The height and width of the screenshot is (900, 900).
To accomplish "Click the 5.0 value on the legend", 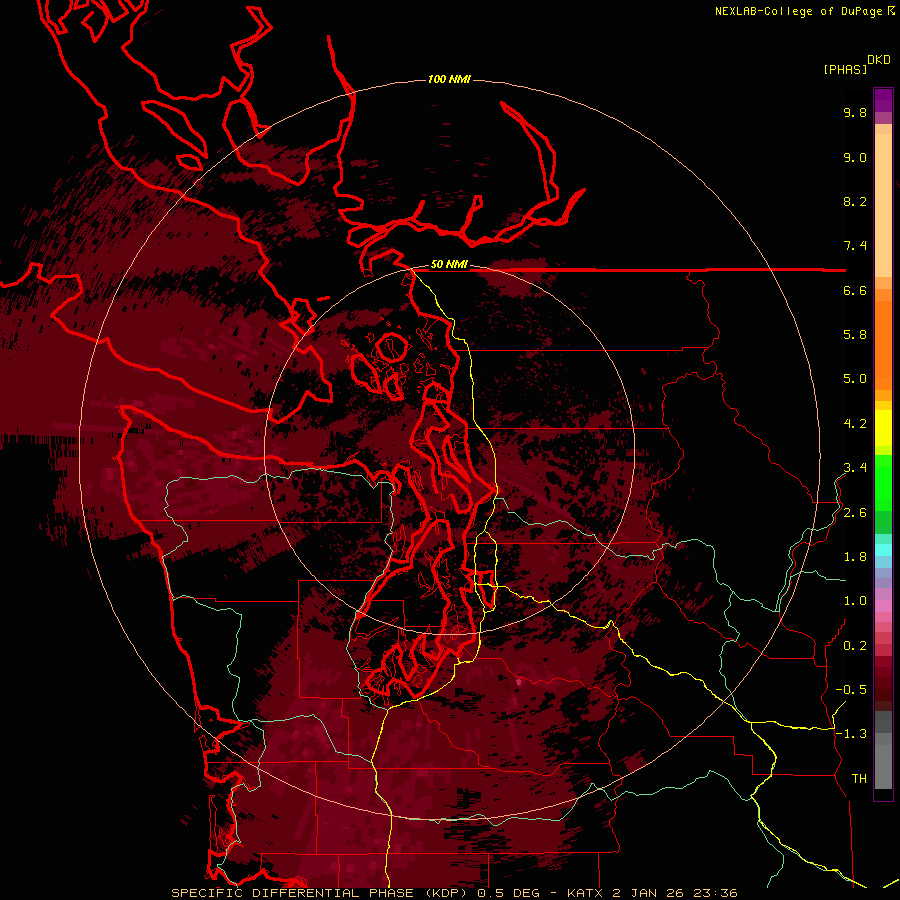I will (855, 379).
